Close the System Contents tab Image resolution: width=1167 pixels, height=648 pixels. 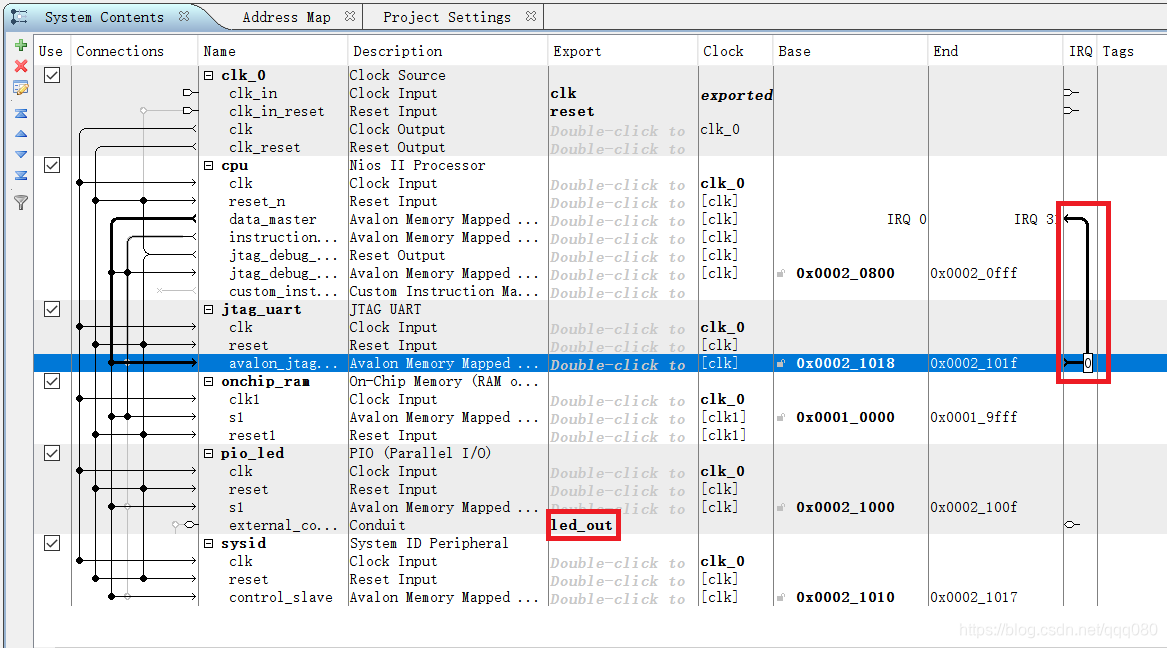(x=184, y=16)
